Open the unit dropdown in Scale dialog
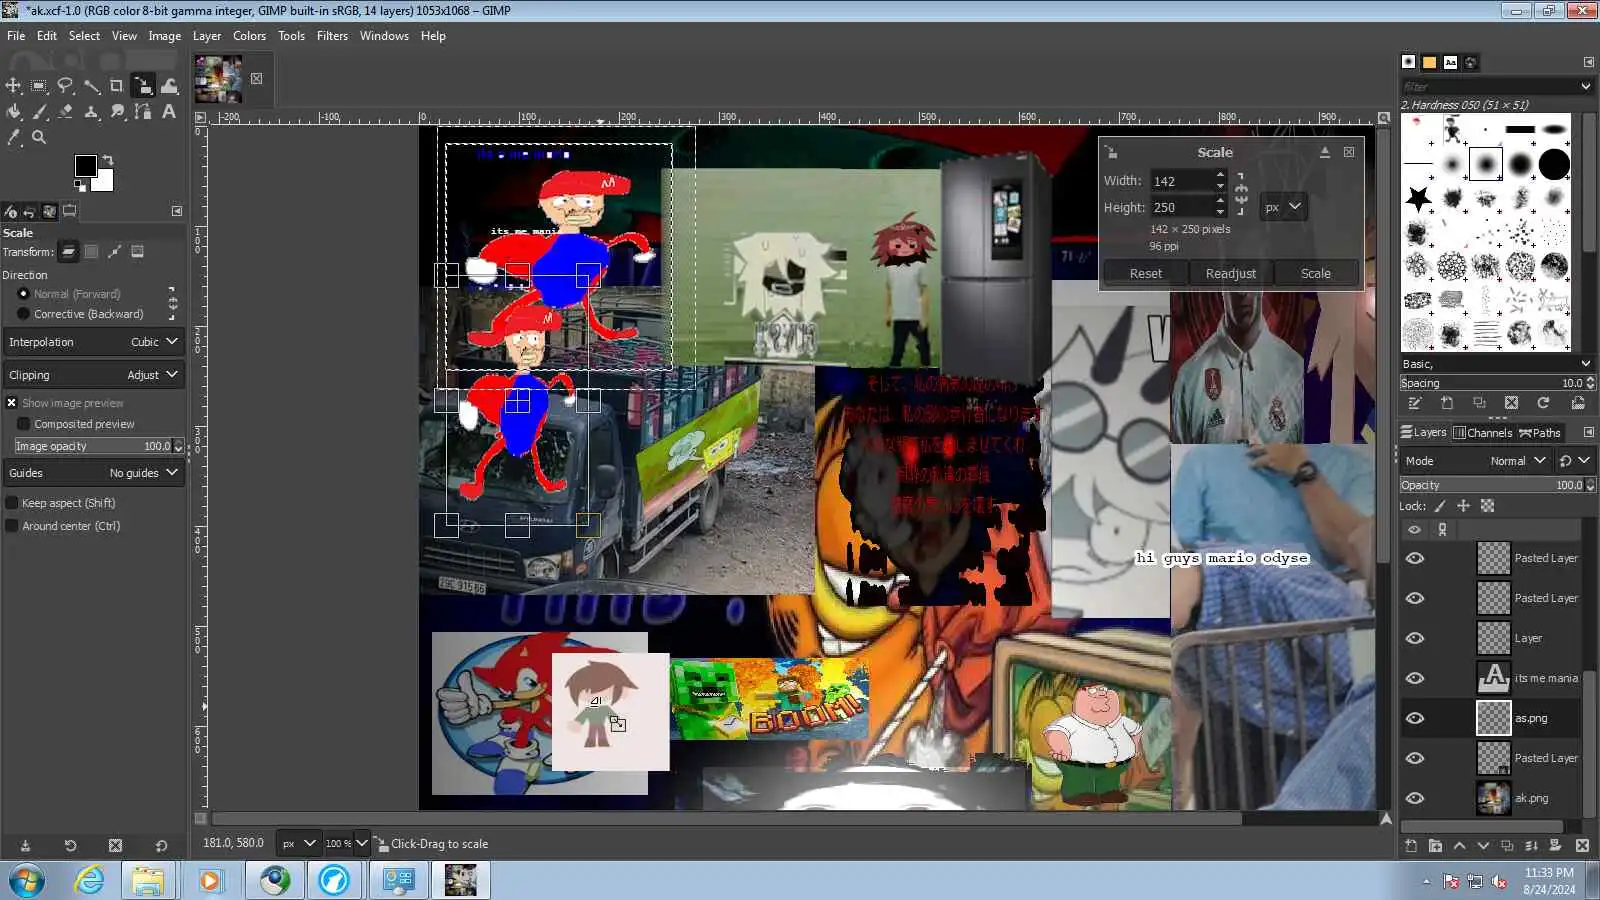 (x=1283, y=207)
